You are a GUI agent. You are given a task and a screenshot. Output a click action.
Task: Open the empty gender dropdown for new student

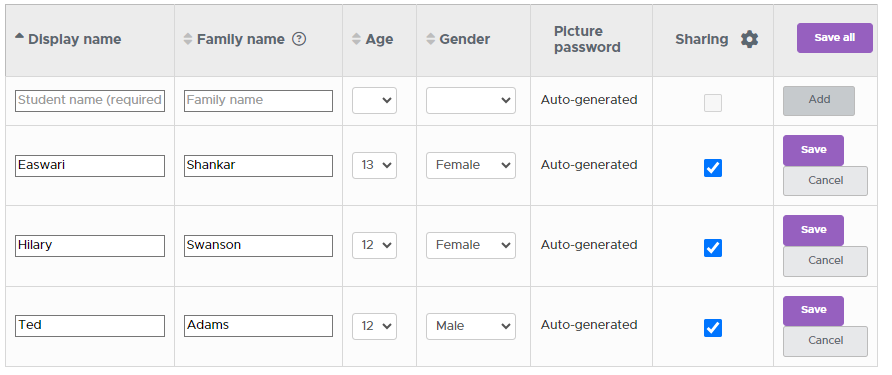(471, 100)
